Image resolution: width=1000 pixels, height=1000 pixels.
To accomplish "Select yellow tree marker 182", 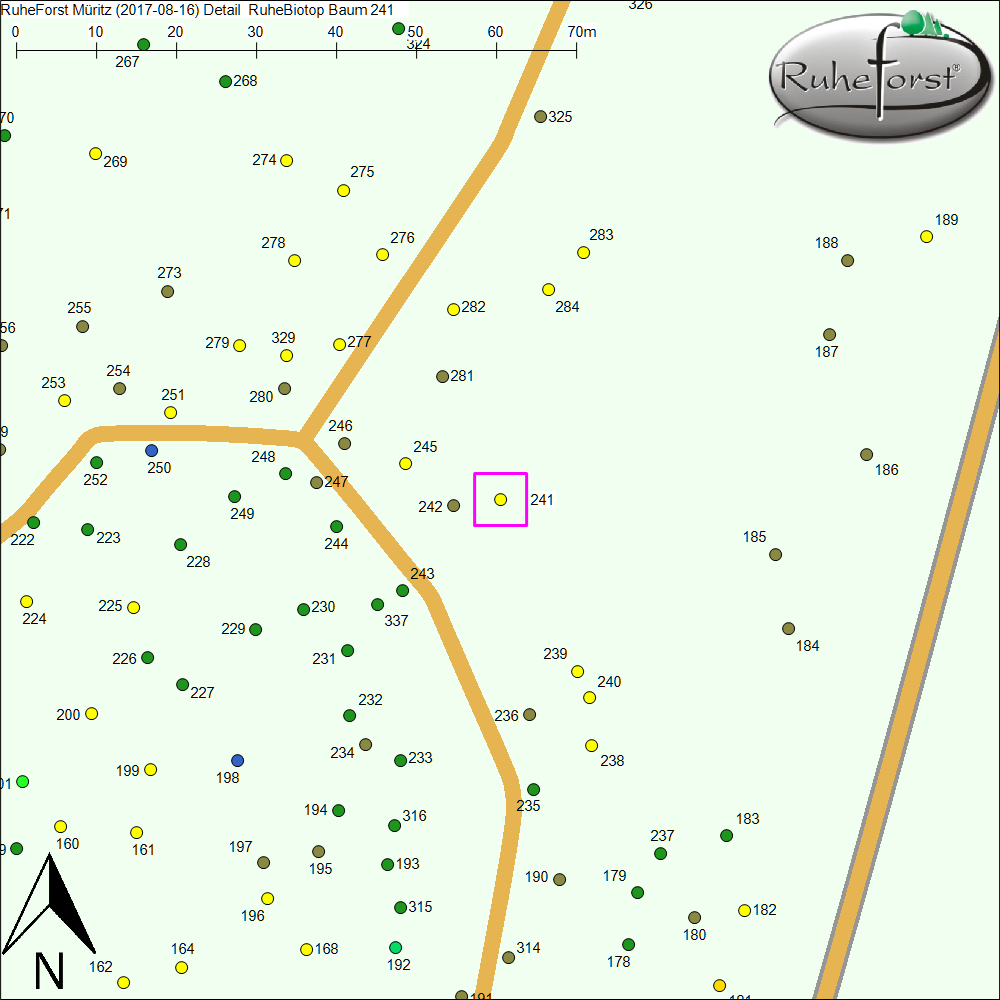I will coord(744,910).
